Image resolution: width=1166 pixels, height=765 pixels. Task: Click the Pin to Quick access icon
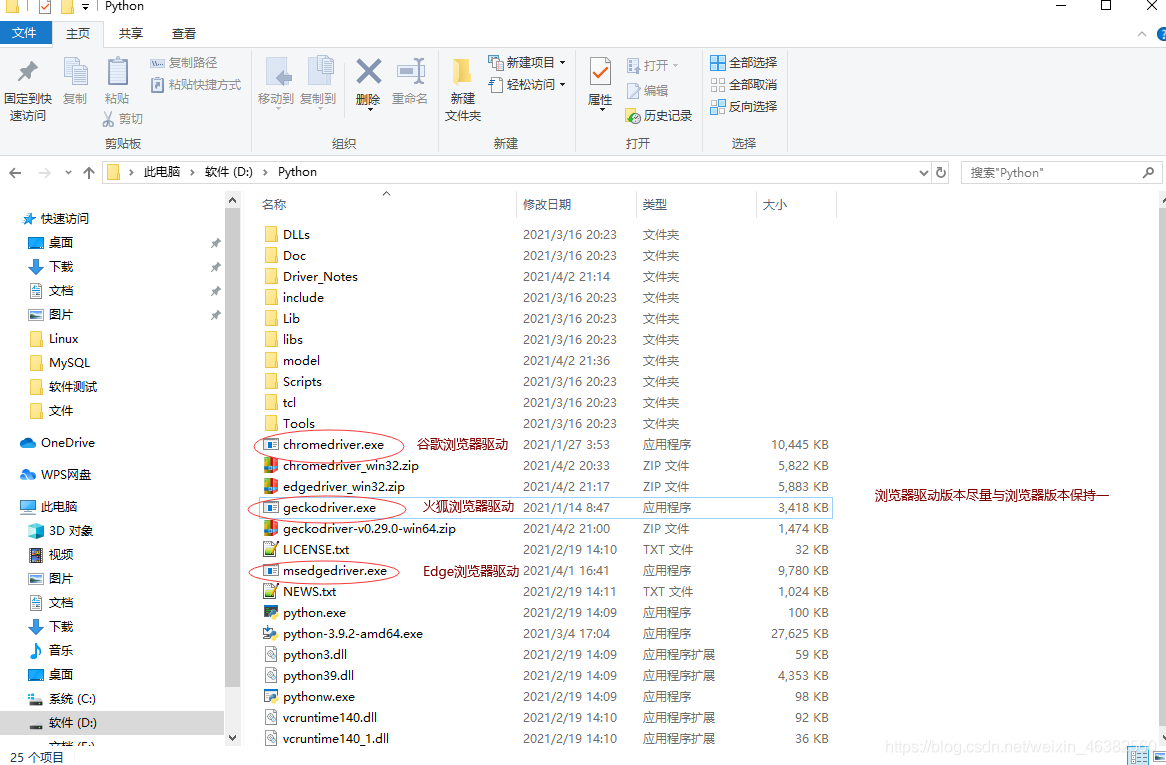click(x=28, y=71)
